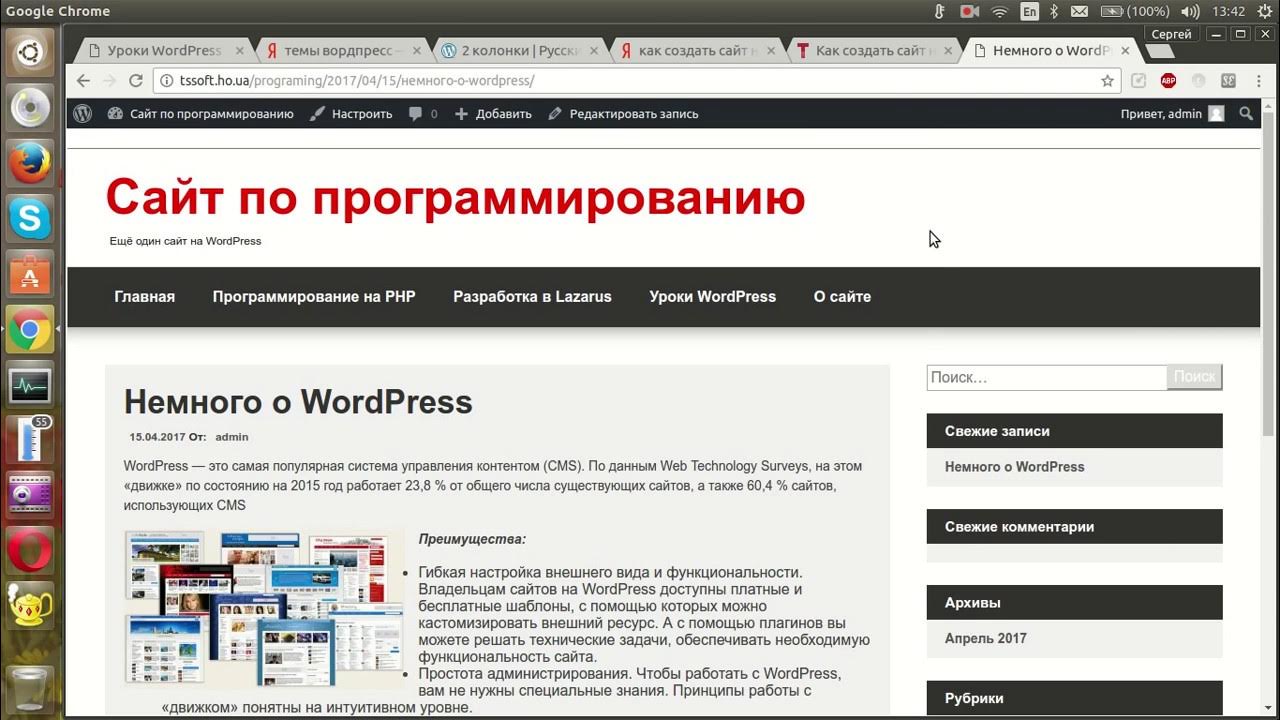The height and width of the screenshot is (720, 1280).
Task: Switch to the темы вордпресс tab
Action: (x=343, y=50)
